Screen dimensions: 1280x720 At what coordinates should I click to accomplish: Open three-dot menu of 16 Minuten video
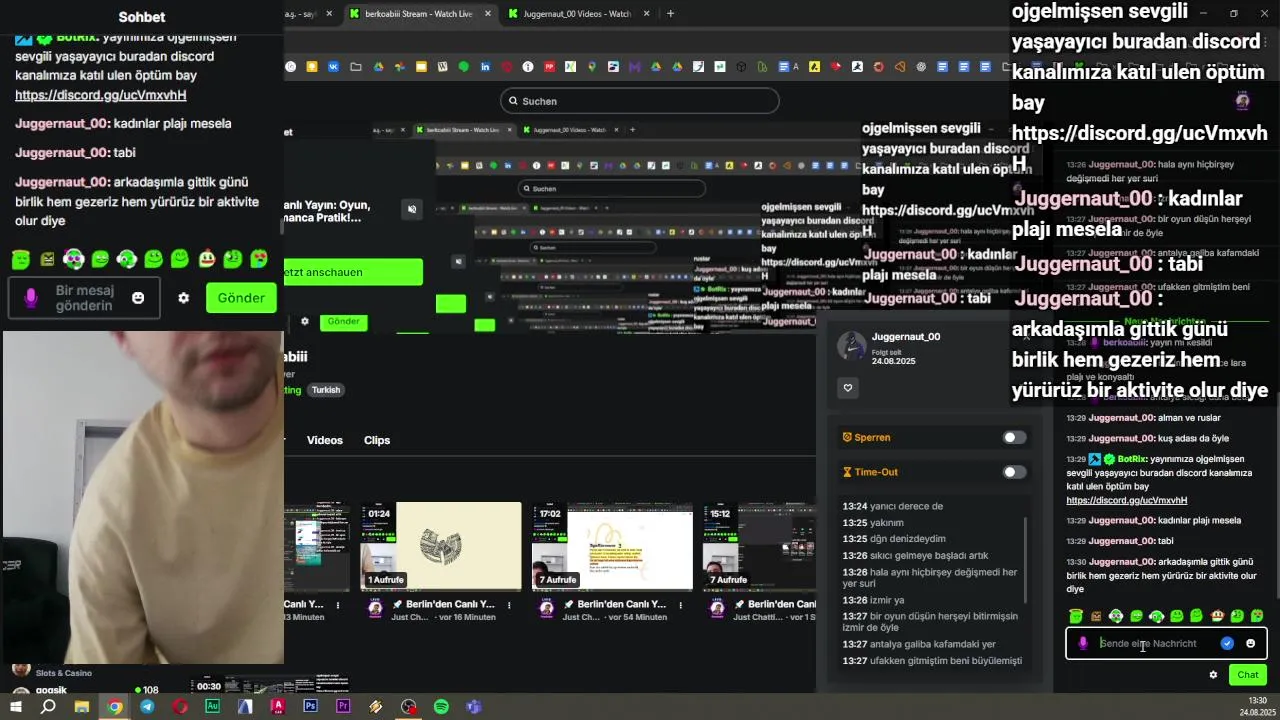pyautogui.click(x=509, y=605)
